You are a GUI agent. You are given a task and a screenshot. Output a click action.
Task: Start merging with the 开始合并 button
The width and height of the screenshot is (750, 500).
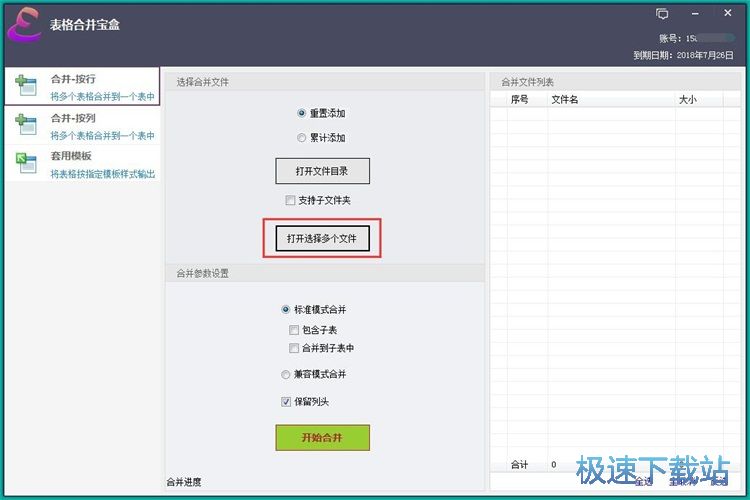coord(322,437)
